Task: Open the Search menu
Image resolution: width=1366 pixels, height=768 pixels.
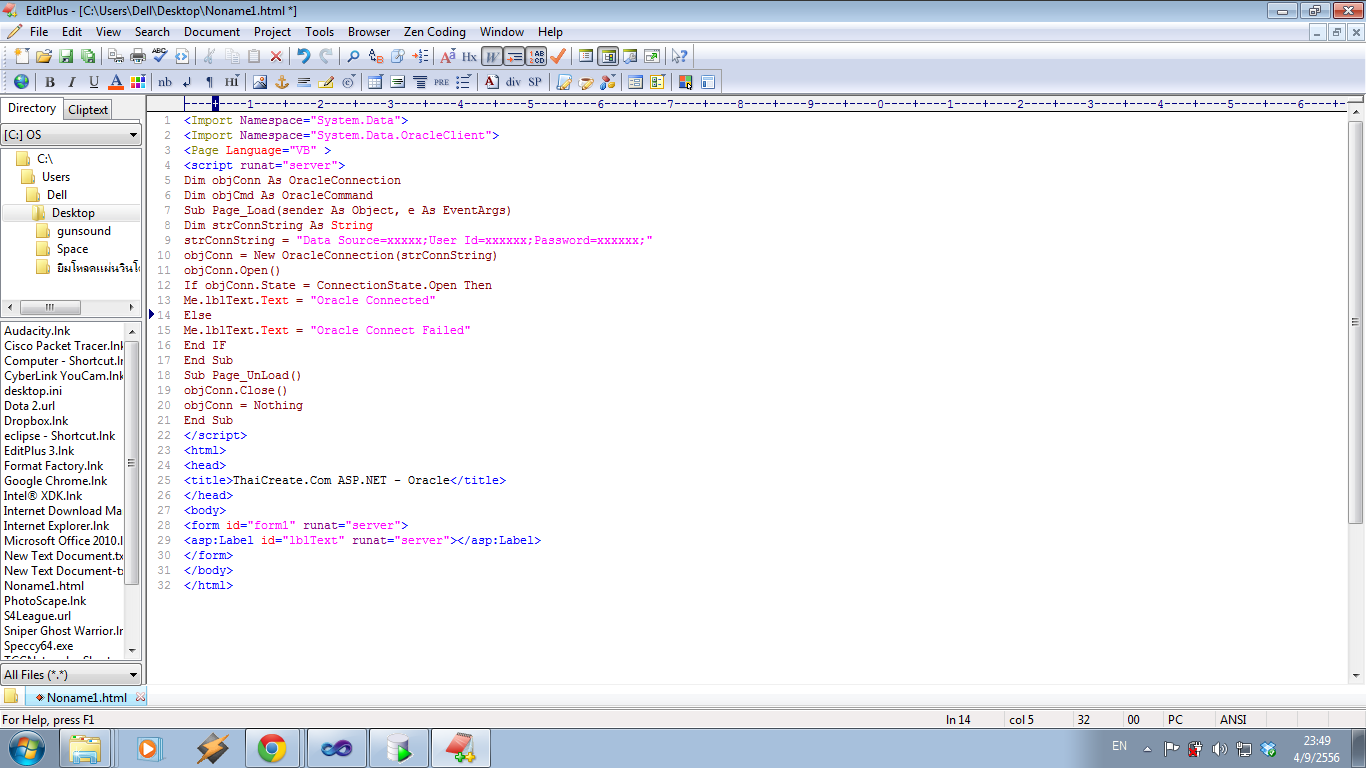Action: (152, 32)
